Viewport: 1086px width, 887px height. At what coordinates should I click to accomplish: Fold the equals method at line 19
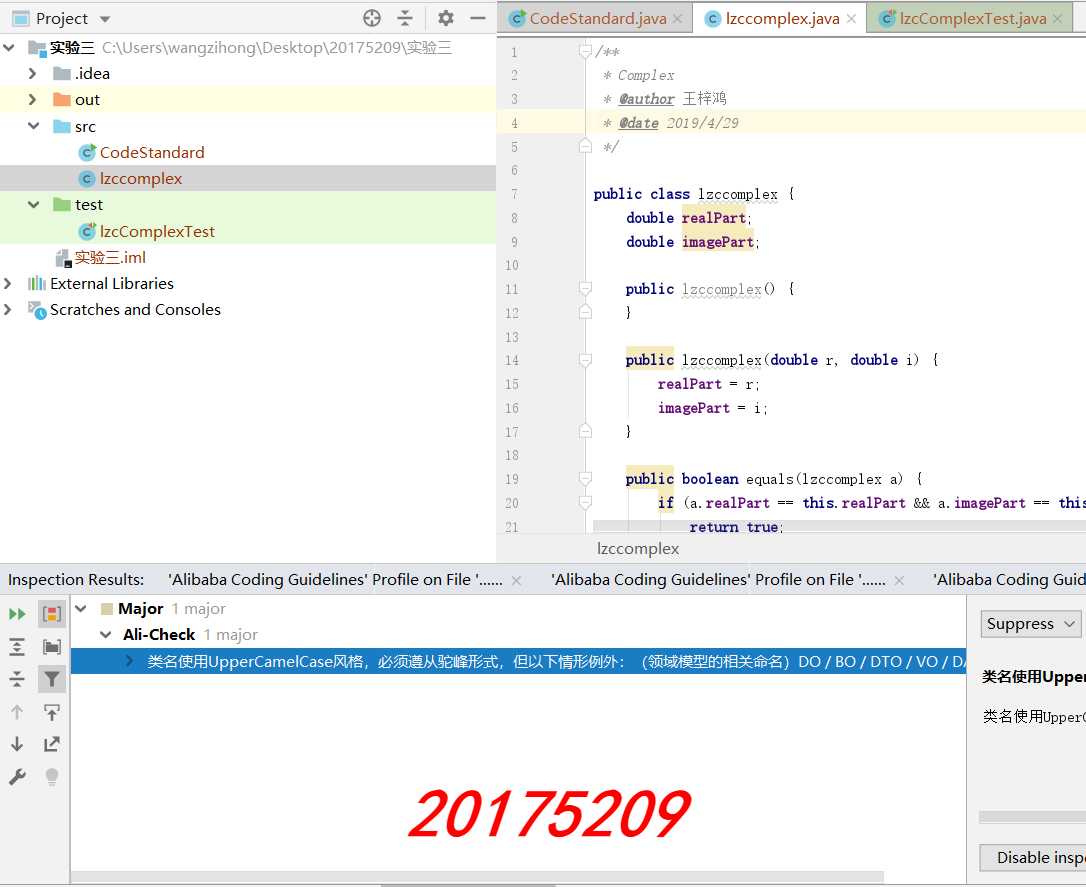pos(585,479)
